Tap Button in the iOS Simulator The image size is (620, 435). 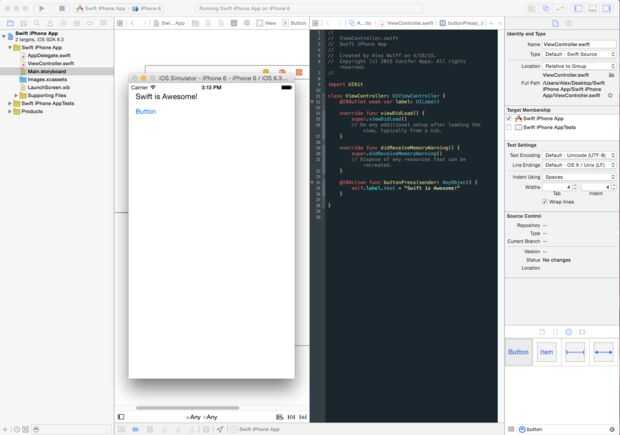146,112
